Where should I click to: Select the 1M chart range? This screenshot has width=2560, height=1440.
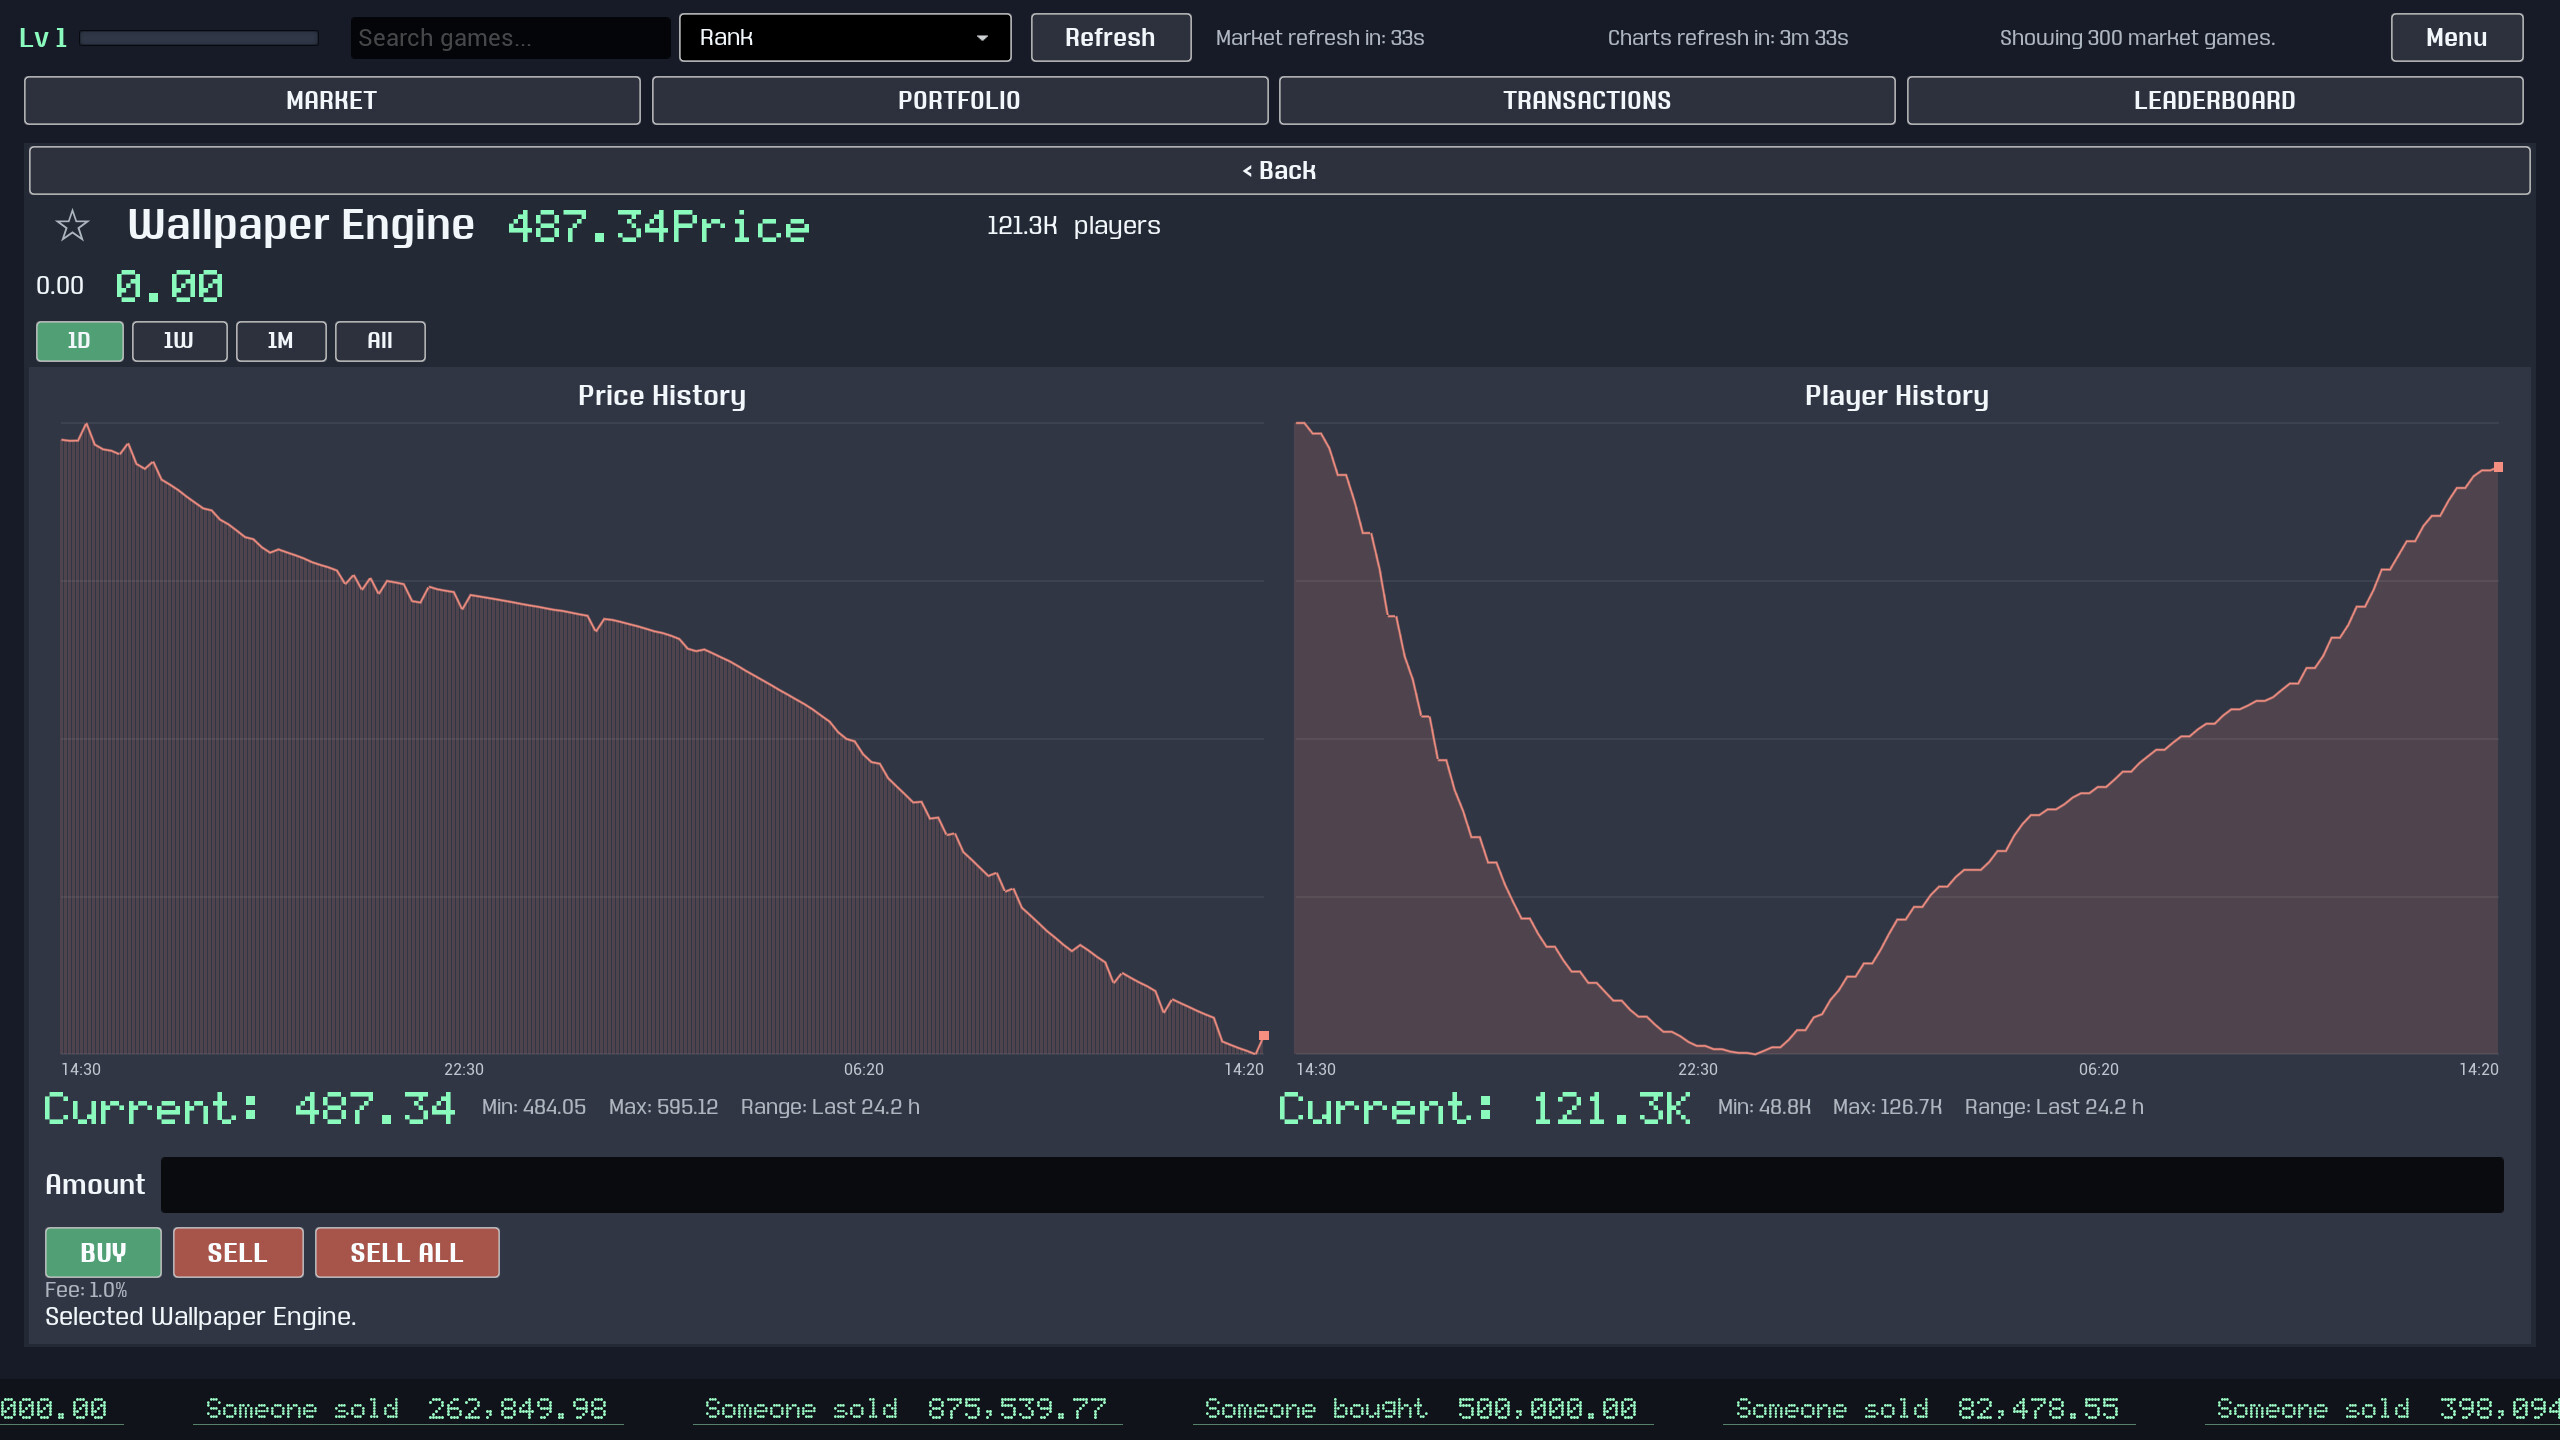(x=281, y=341)
